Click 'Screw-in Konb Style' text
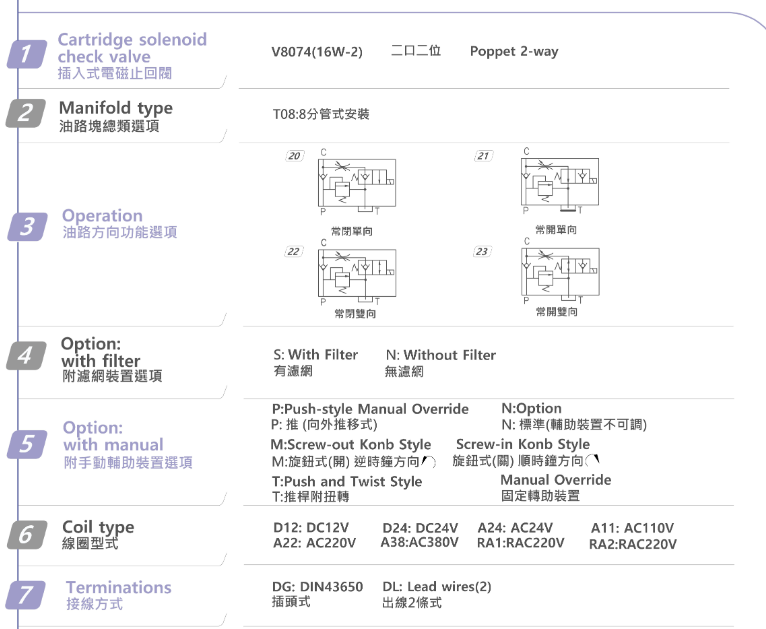 523,444
